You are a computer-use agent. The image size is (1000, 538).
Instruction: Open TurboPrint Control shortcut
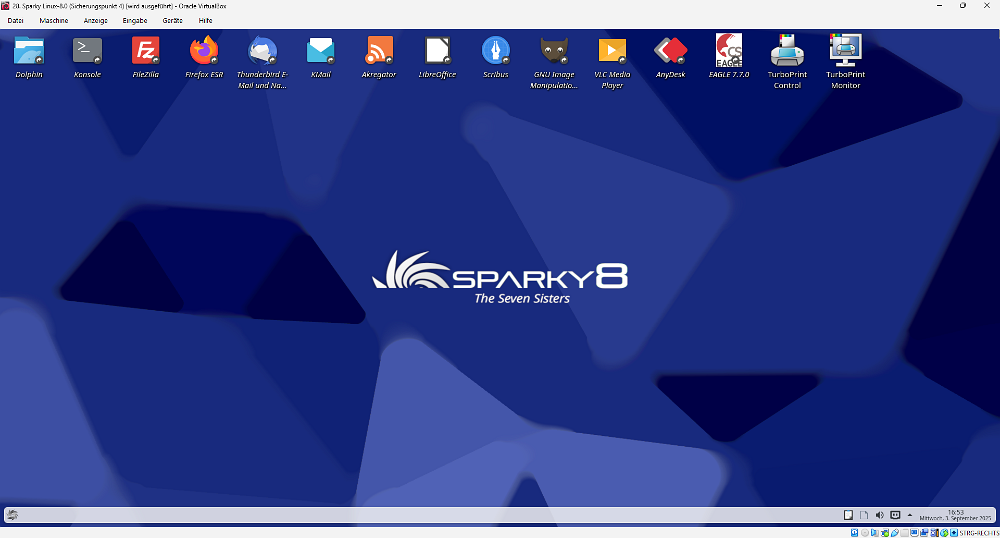787,51
